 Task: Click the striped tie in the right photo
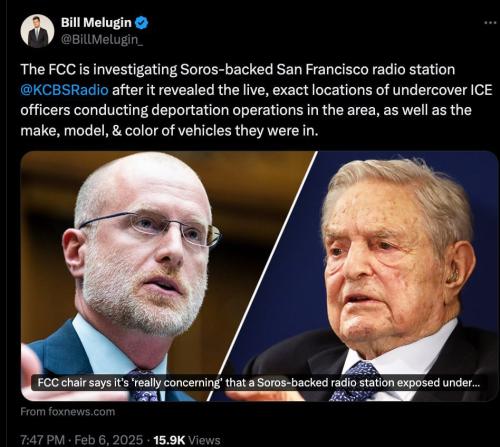point(355,383)
